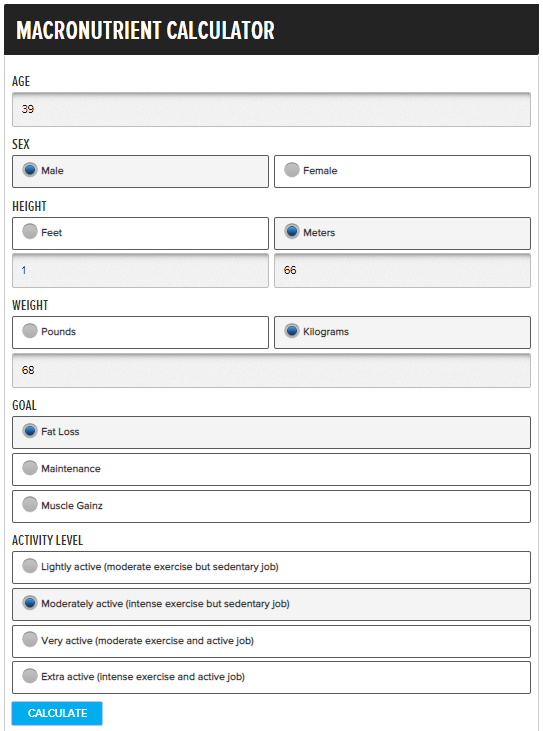Set activity level to Very active

[x=271, y=641]
